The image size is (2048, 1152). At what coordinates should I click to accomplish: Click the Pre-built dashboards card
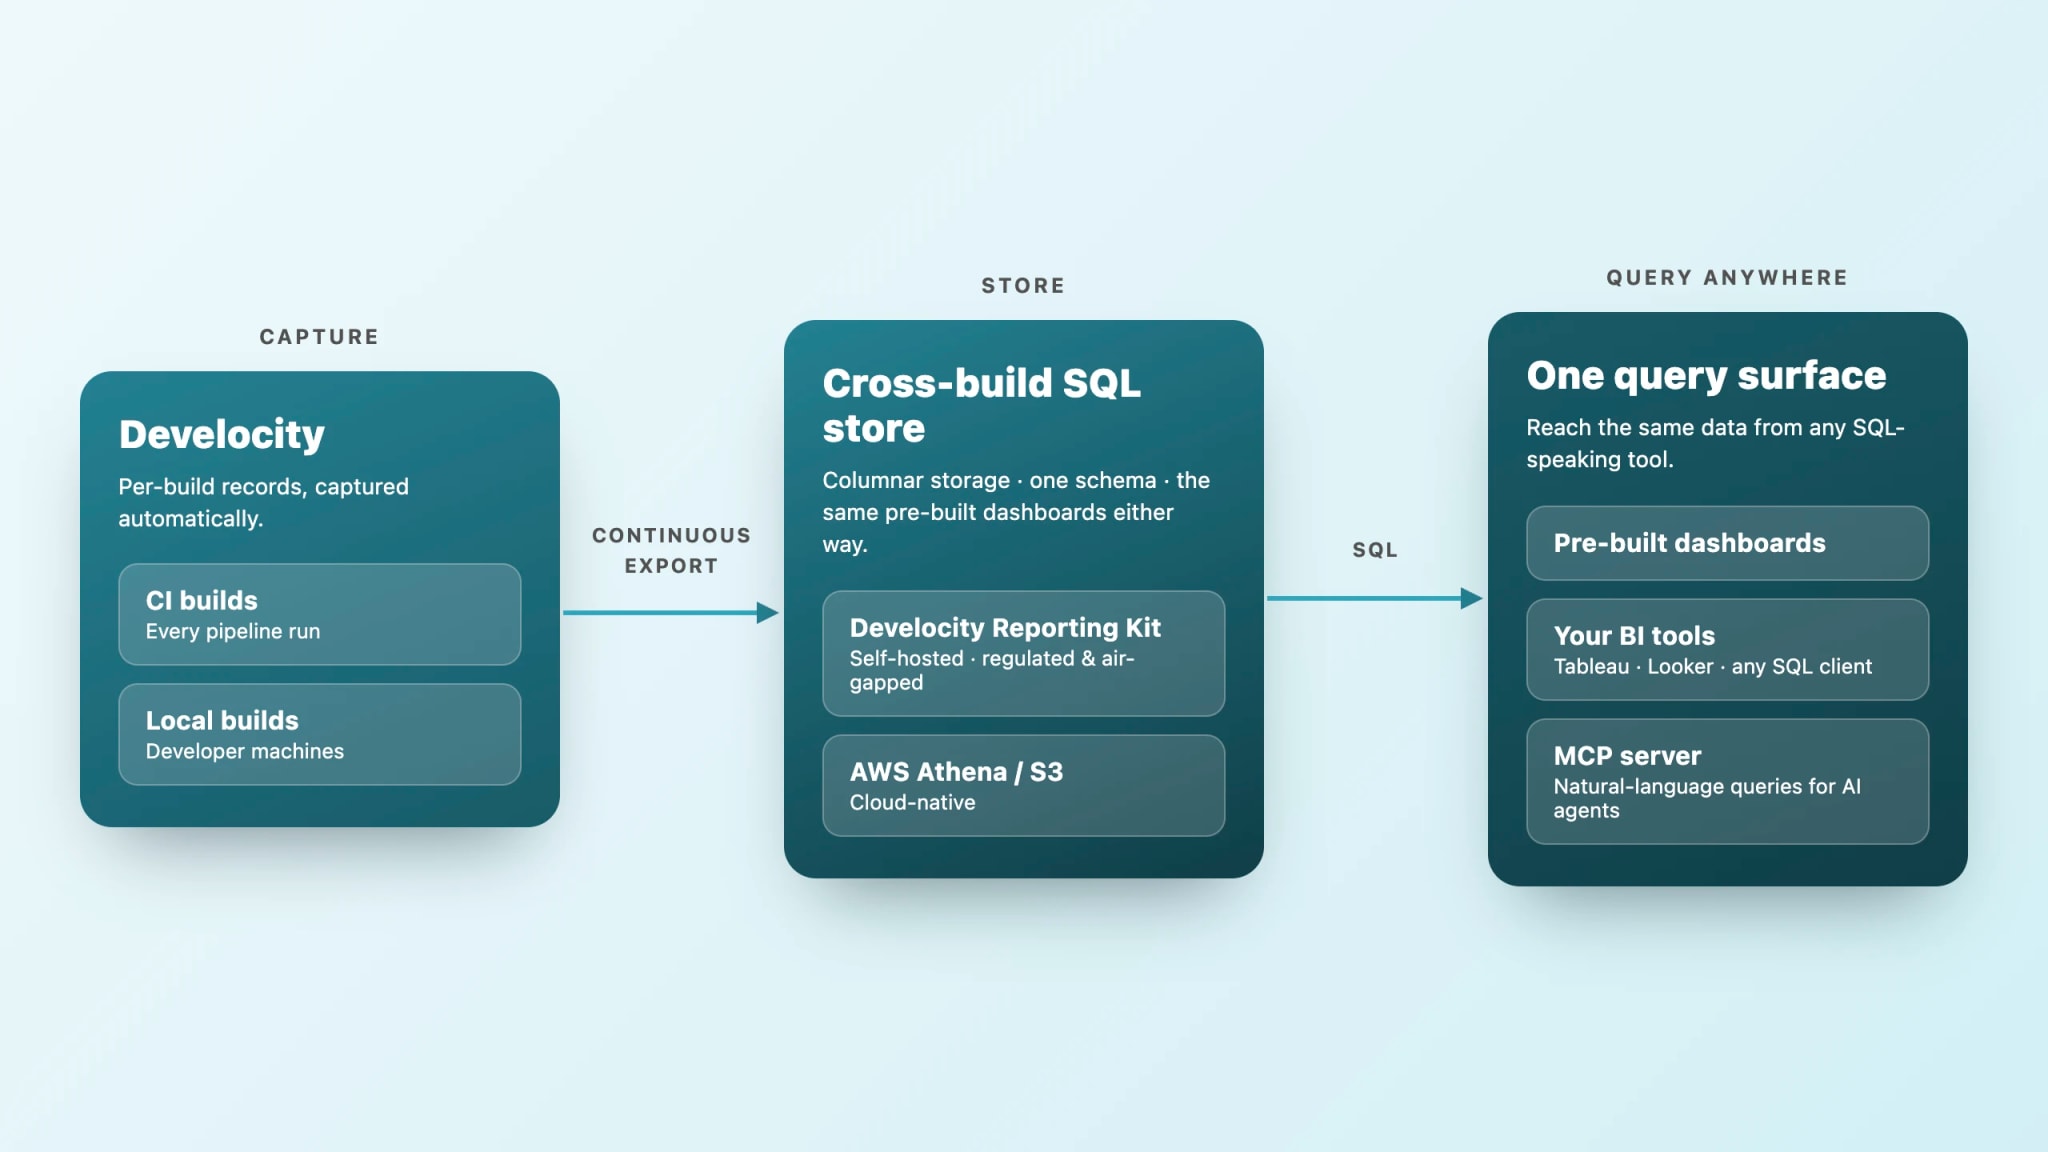pos(1728,543)
